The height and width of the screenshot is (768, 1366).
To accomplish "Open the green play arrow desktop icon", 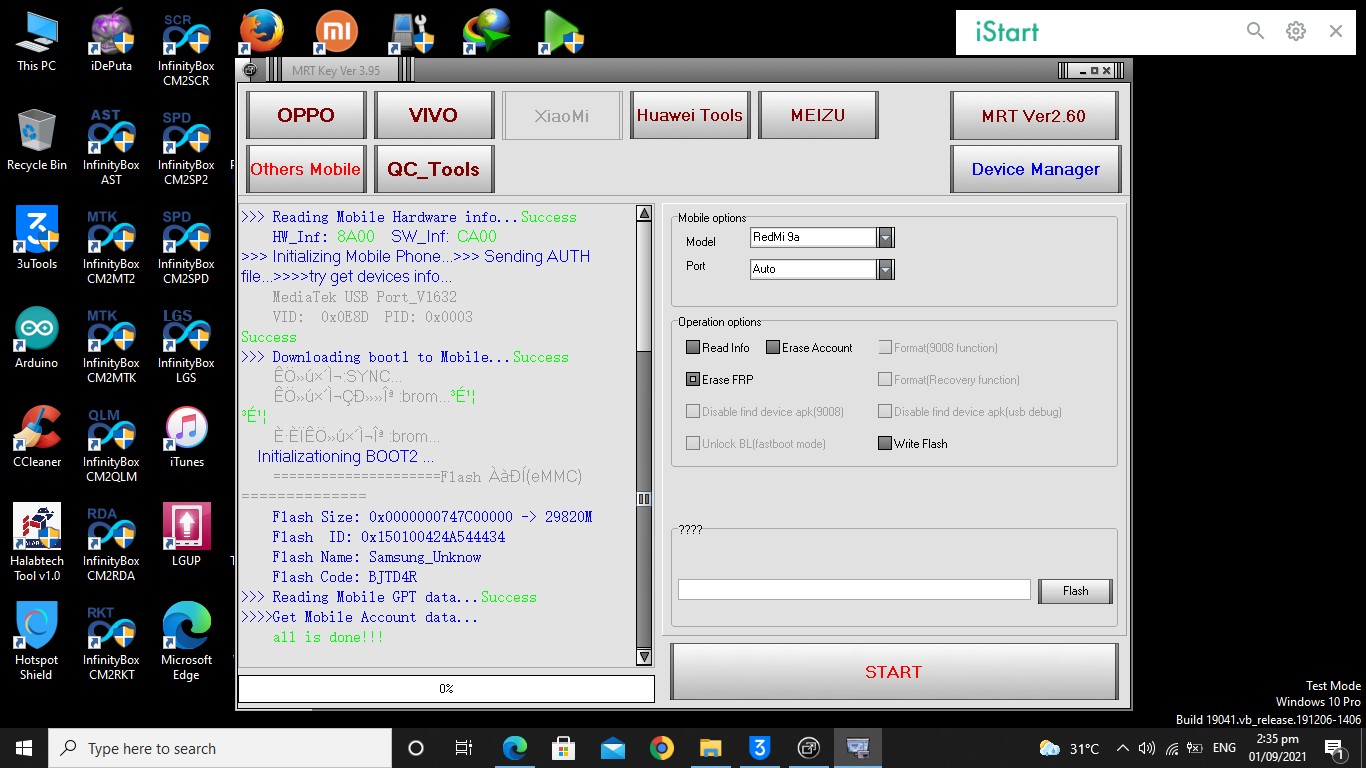I will pyautogui.click(x=561, y=33).
